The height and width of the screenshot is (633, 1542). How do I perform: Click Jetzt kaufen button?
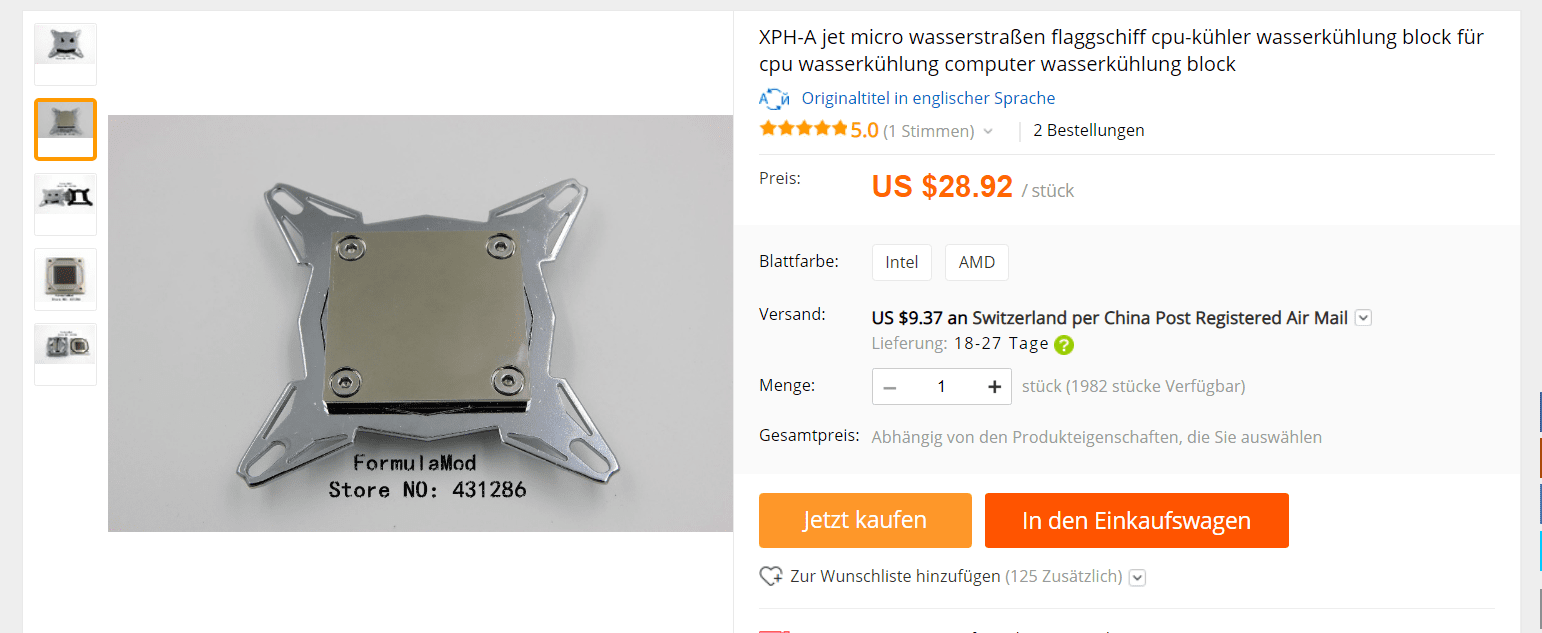pos(865,520)
